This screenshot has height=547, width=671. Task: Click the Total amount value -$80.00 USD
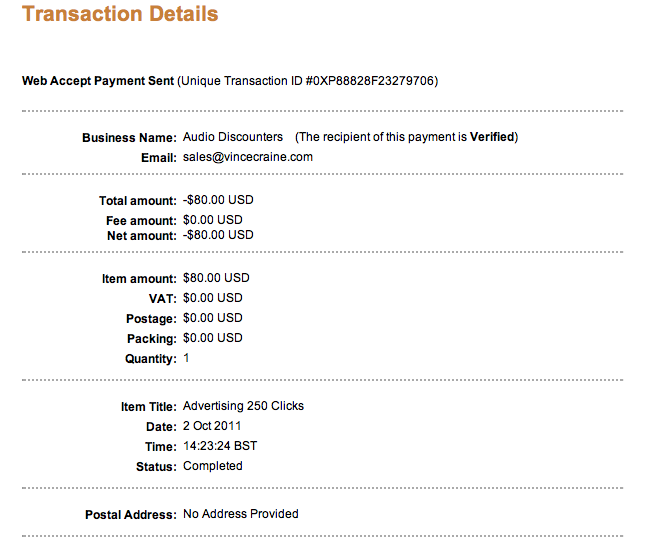coord(218,200)
